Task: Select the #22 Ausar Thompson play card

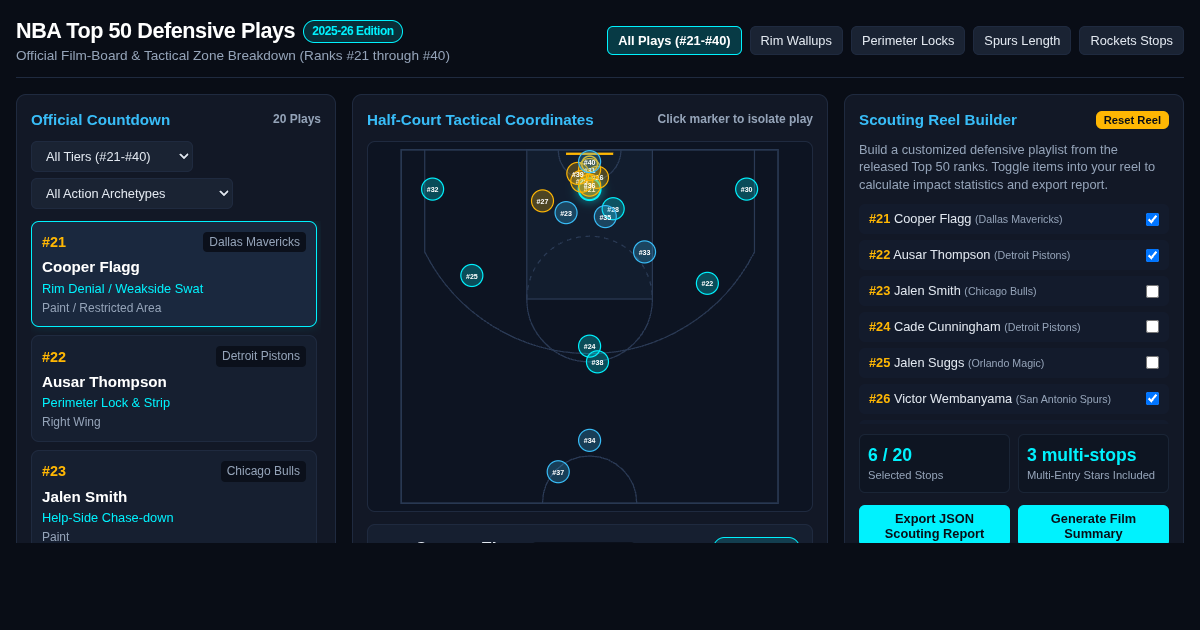Action: pyautogui.click(x=174, y=388)
